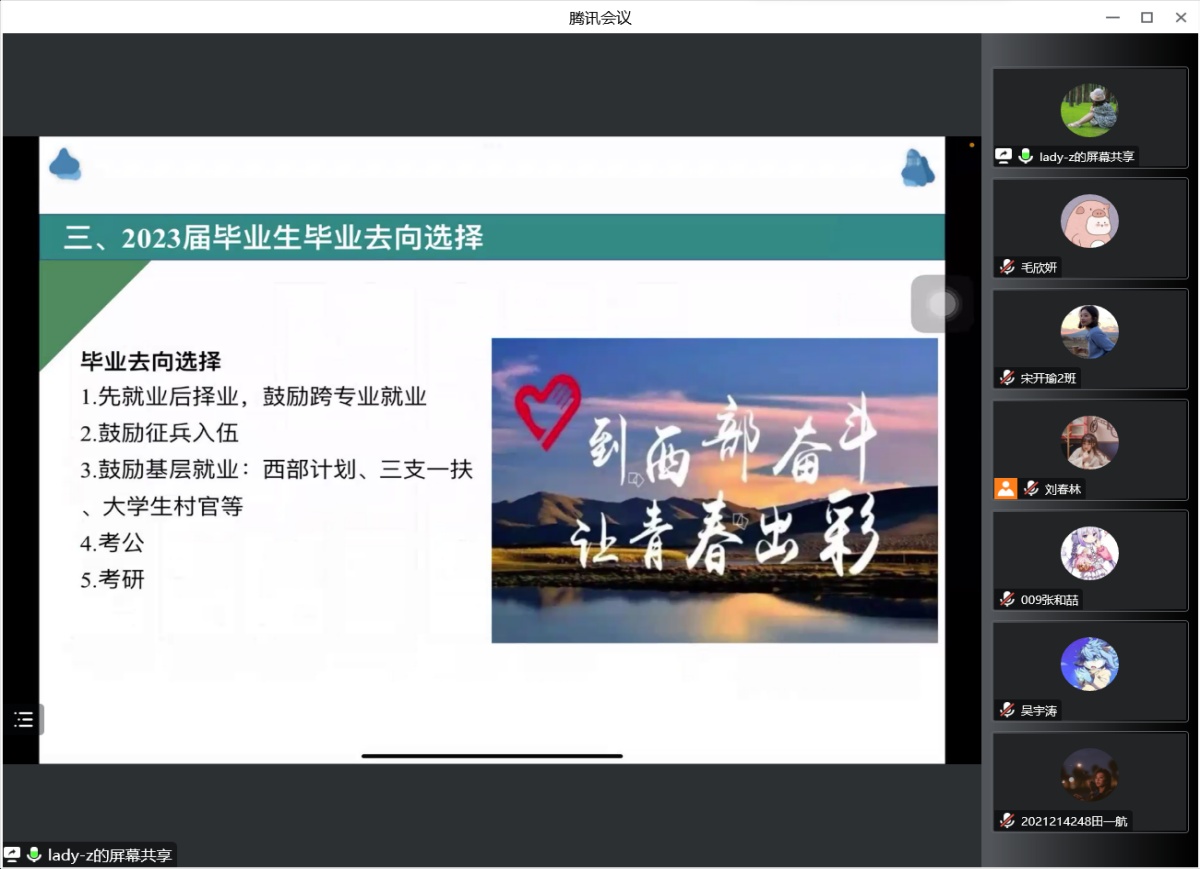1200x869 pixels.
Task: Click the orange host badge beside 刘春林
Action: [1005, 489]
